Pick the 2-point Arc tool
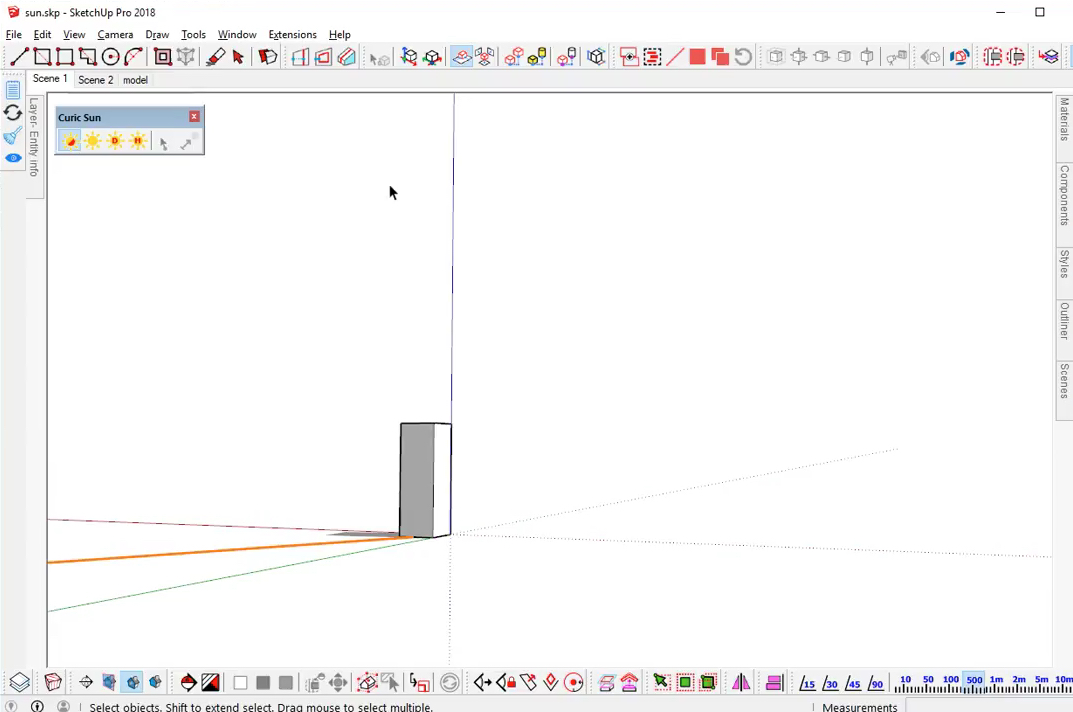 click(133, 57)
